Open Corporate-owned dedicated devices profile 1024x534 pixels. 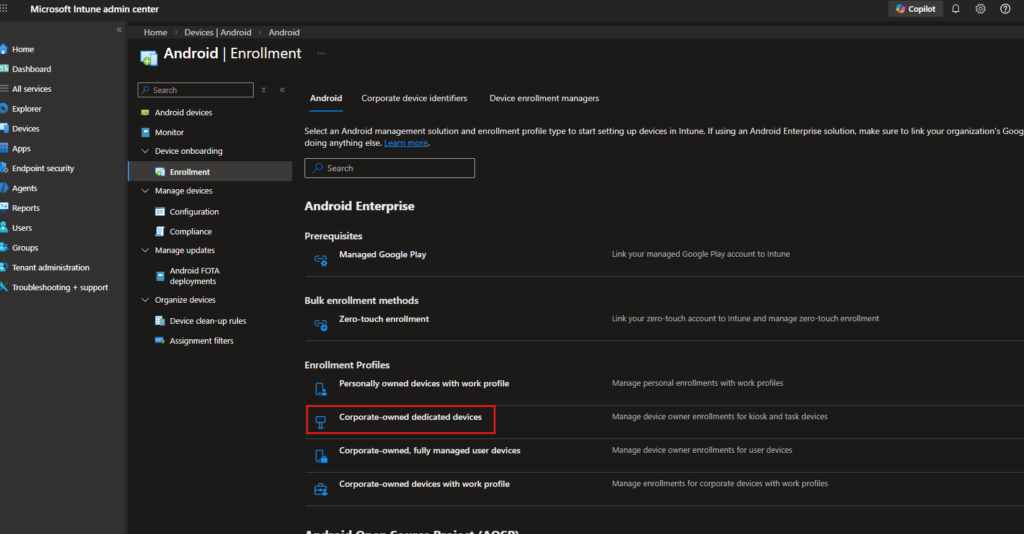(x=409, y=417)
